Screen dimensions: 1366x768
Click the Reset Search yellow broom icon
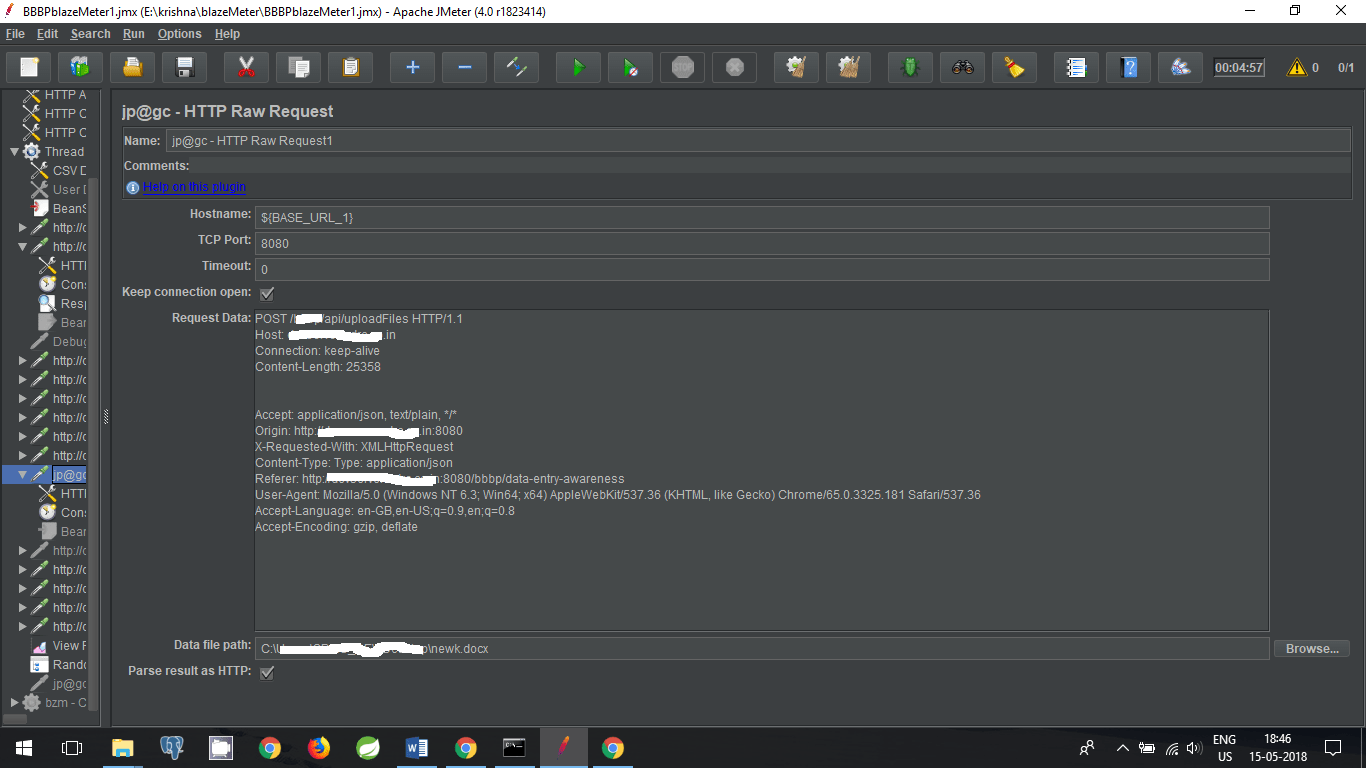[1014, 68]
